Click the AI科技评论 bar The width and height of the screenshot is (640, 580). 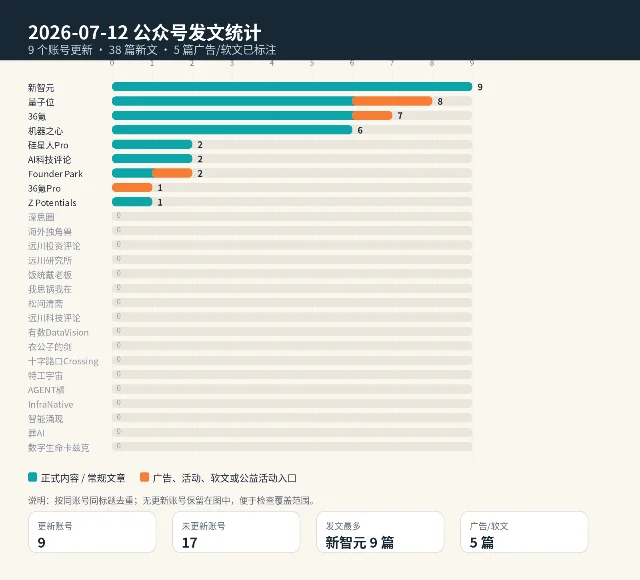[x=152, y=159]
